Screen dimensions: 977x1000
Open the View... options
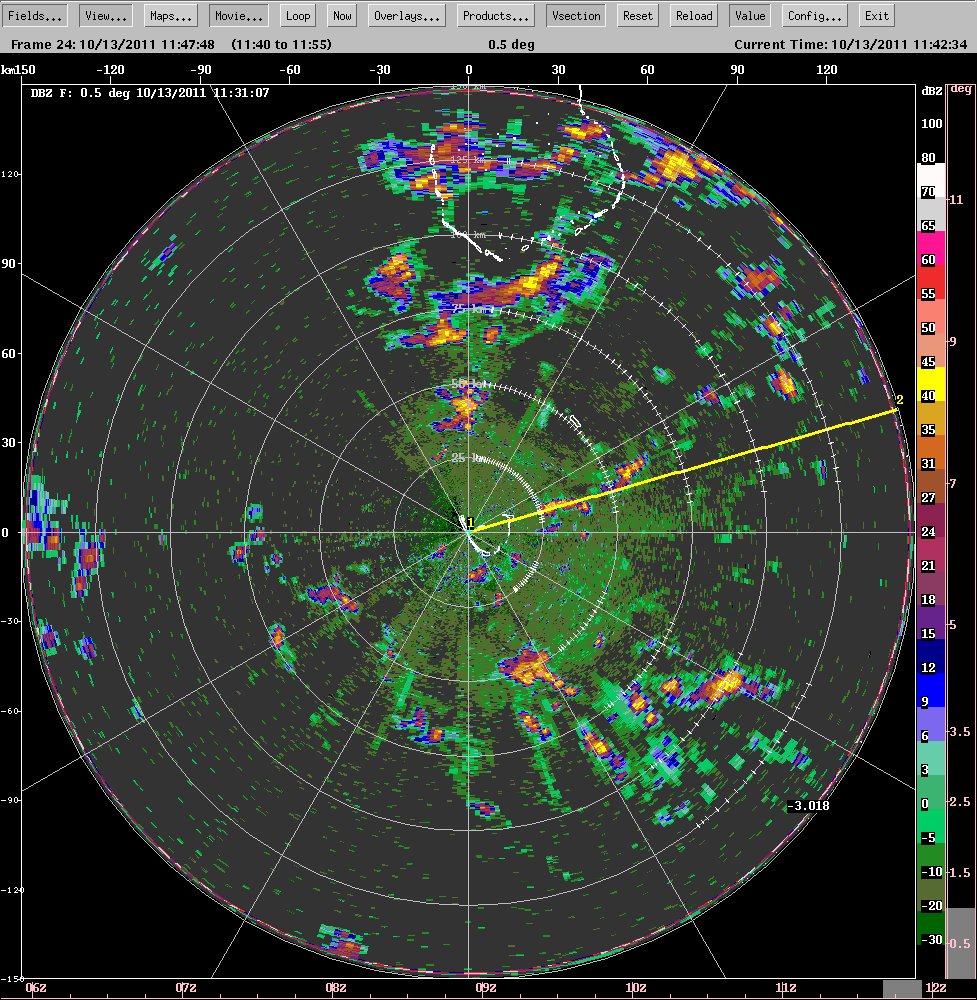point(106,16)
